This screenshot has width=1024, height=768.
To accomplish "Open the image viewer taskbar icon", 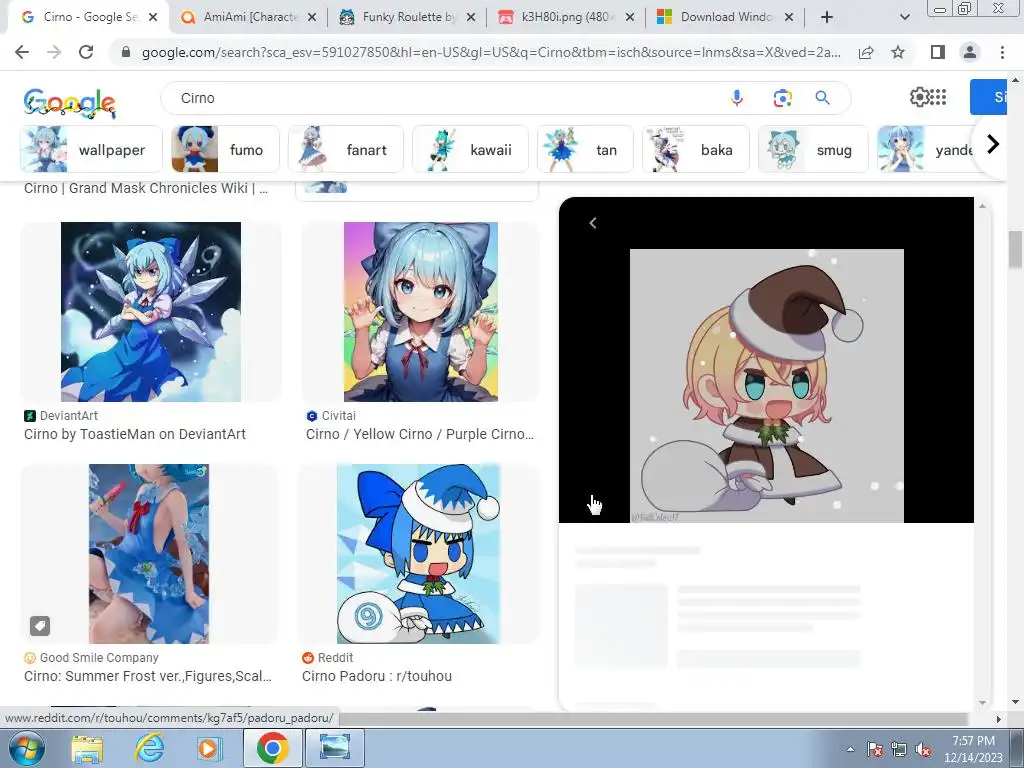I will pyautogui.click(x=335, y=748).
